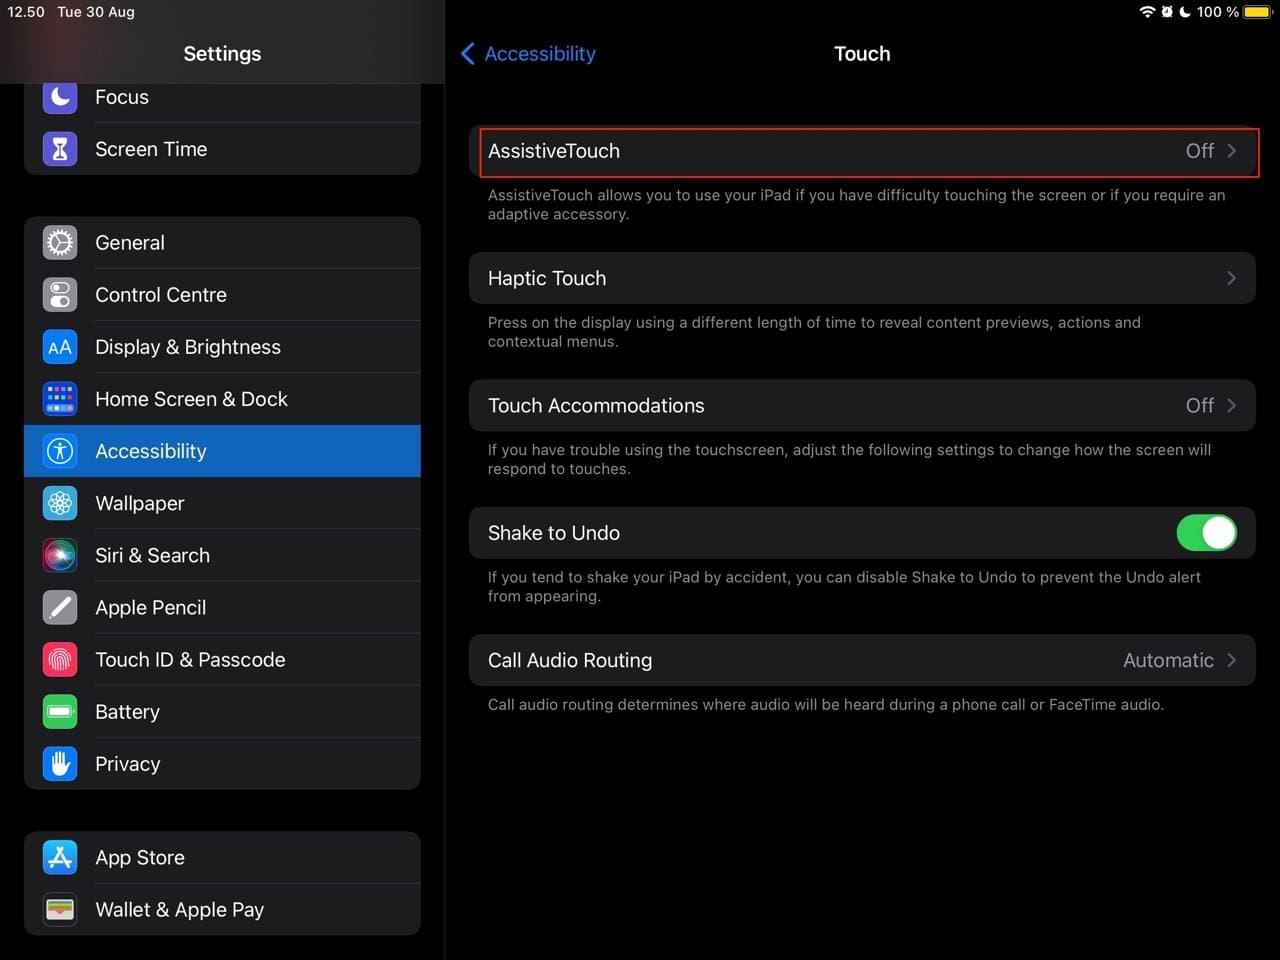Tap the Touch ID fingerprint icon
Image resolution: width=1280 pixels, height=960 pixels.
[x=60, y=660]
